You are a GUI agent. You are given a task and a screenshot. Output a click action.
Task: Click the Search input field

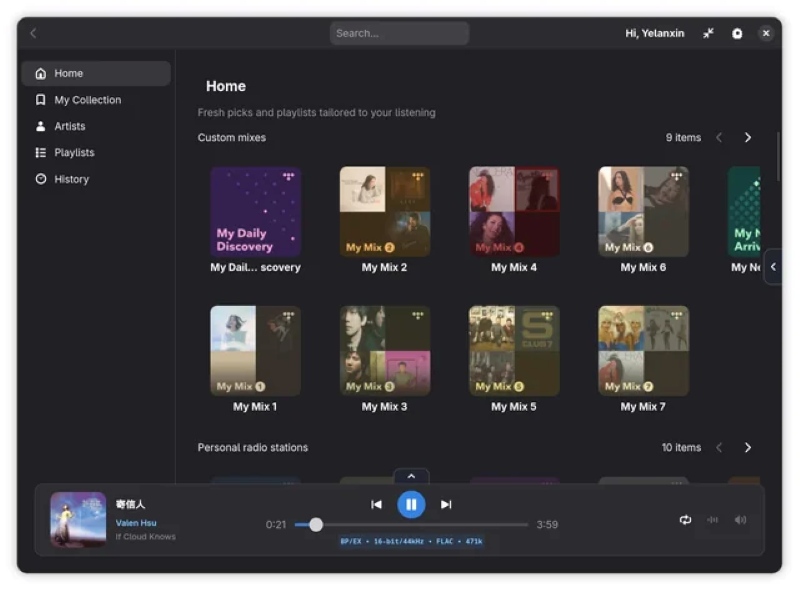[x=399, y=32]
